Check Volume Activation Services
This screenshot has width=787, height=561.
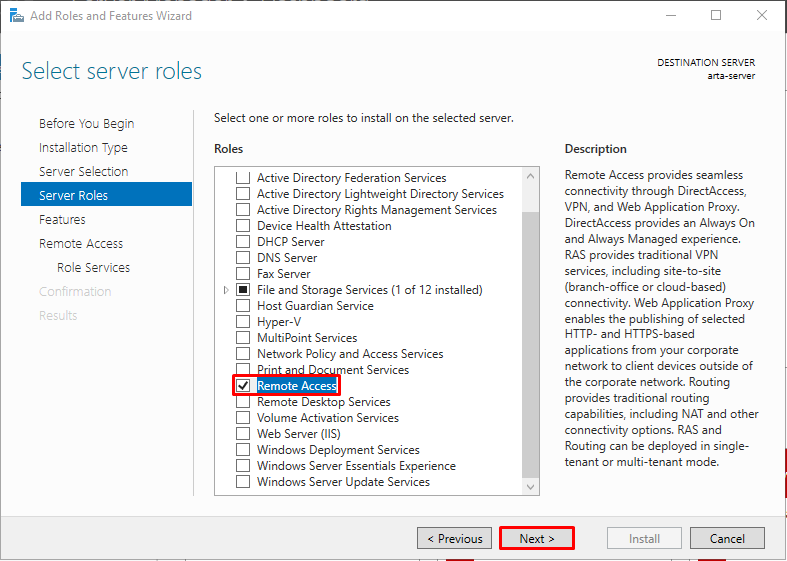[x=243, y=418]
